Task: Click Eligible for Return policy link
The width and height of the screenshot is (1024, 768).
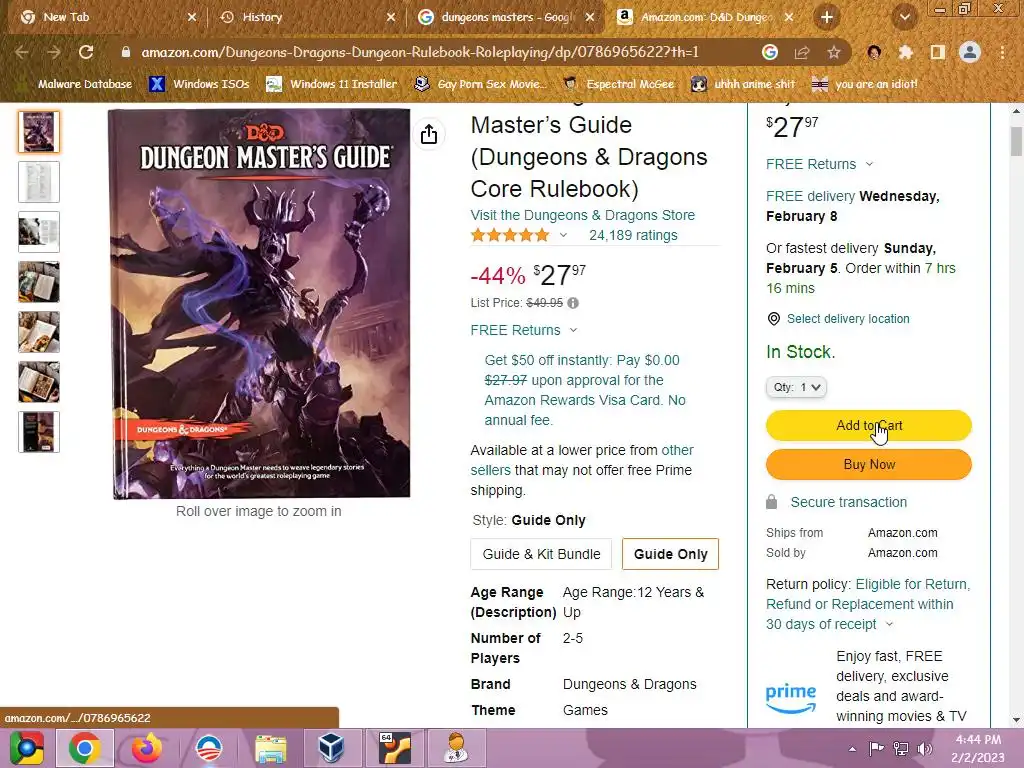Action: point(869,605)
